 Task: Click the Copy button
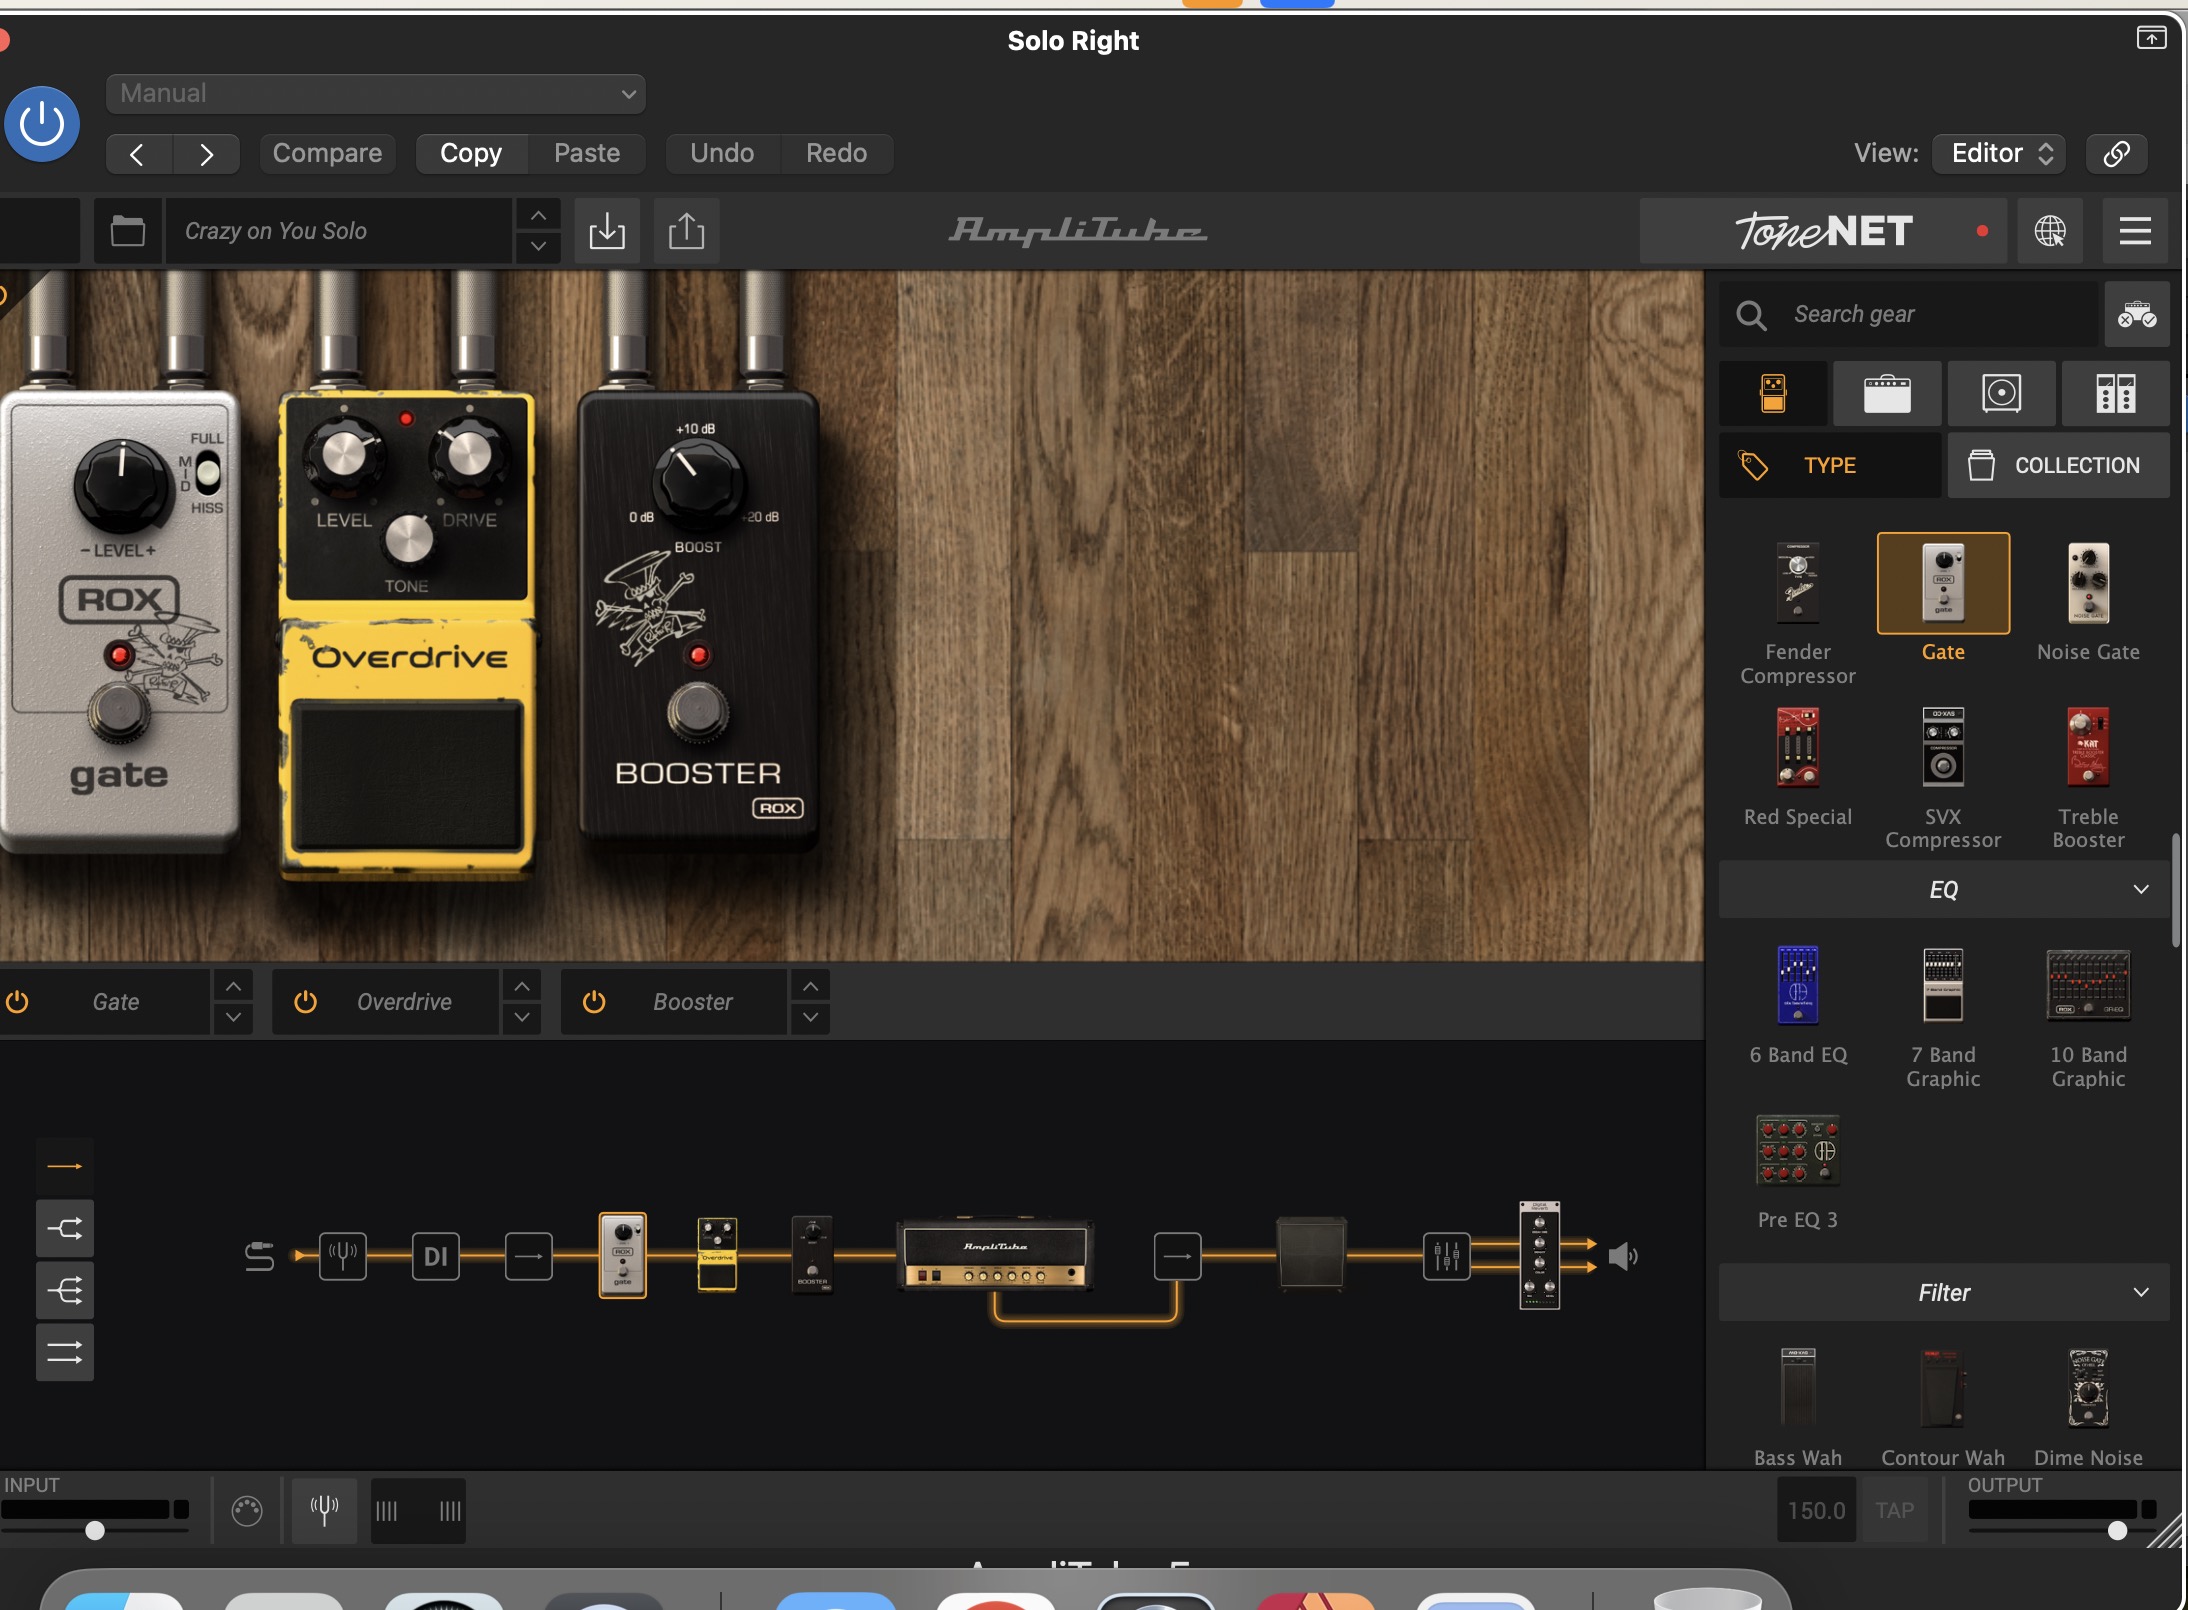click(471, 153)
